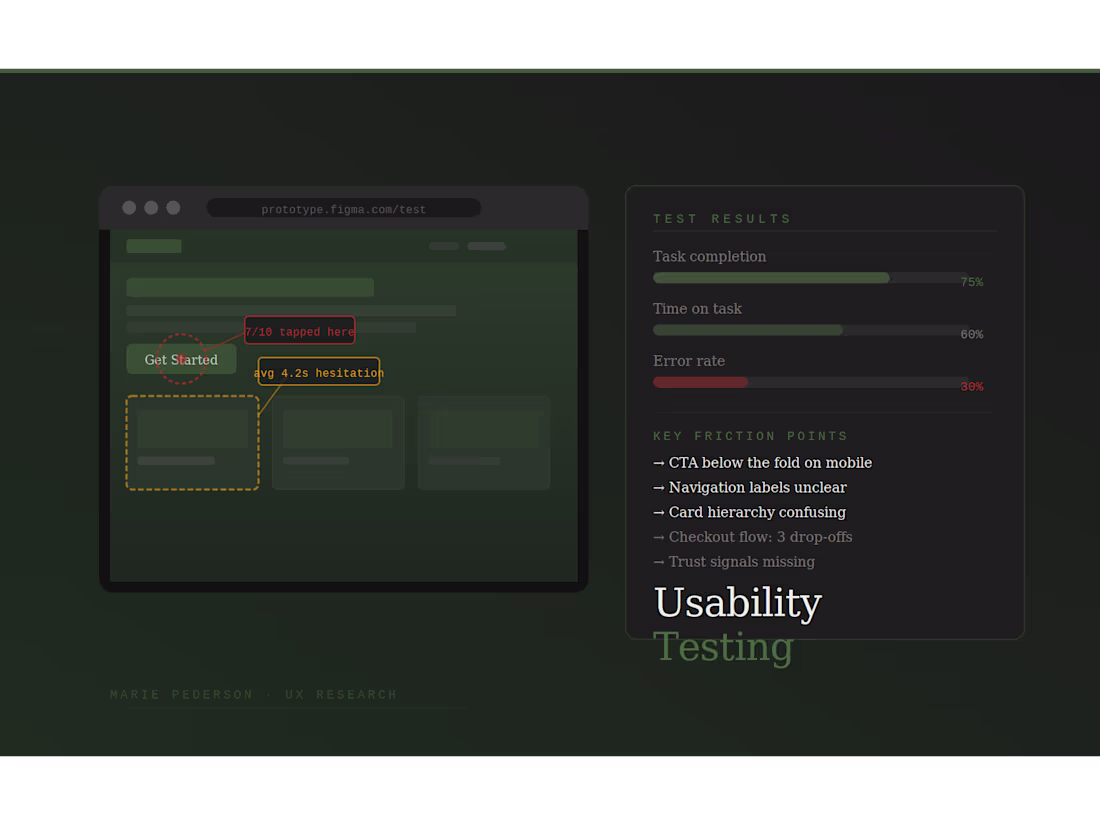Click the Time on task progress bar
Image resolution: width=1100 pixels, height=825 pixels.
click(810, 330)
